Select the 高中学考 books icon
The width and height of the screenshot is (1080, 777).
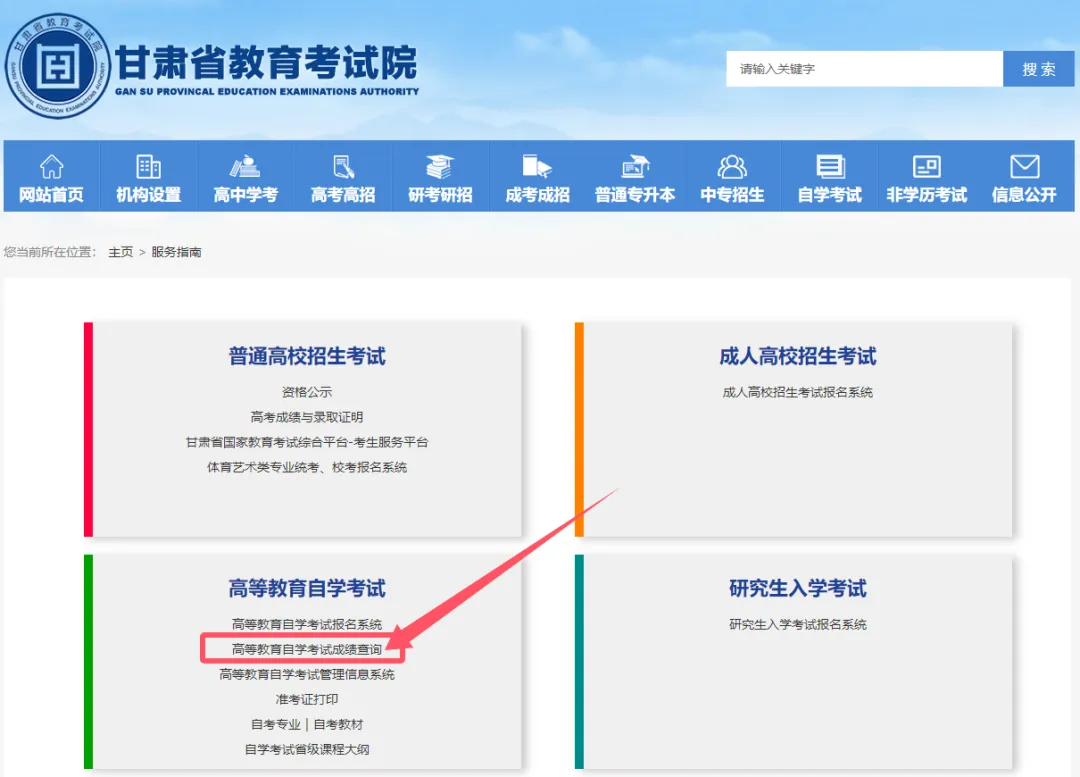(245, 166)
